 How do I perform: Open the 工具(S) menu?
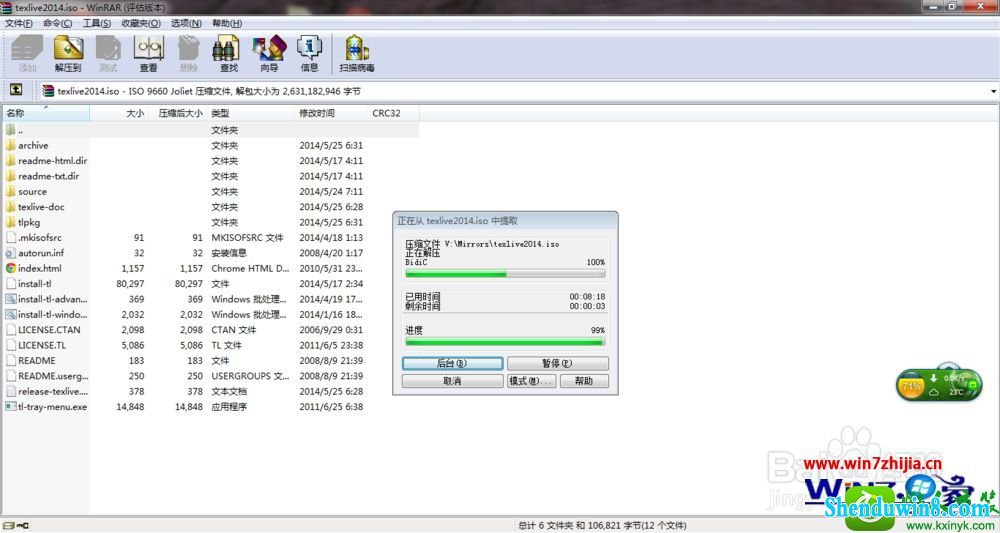[96, 23]
